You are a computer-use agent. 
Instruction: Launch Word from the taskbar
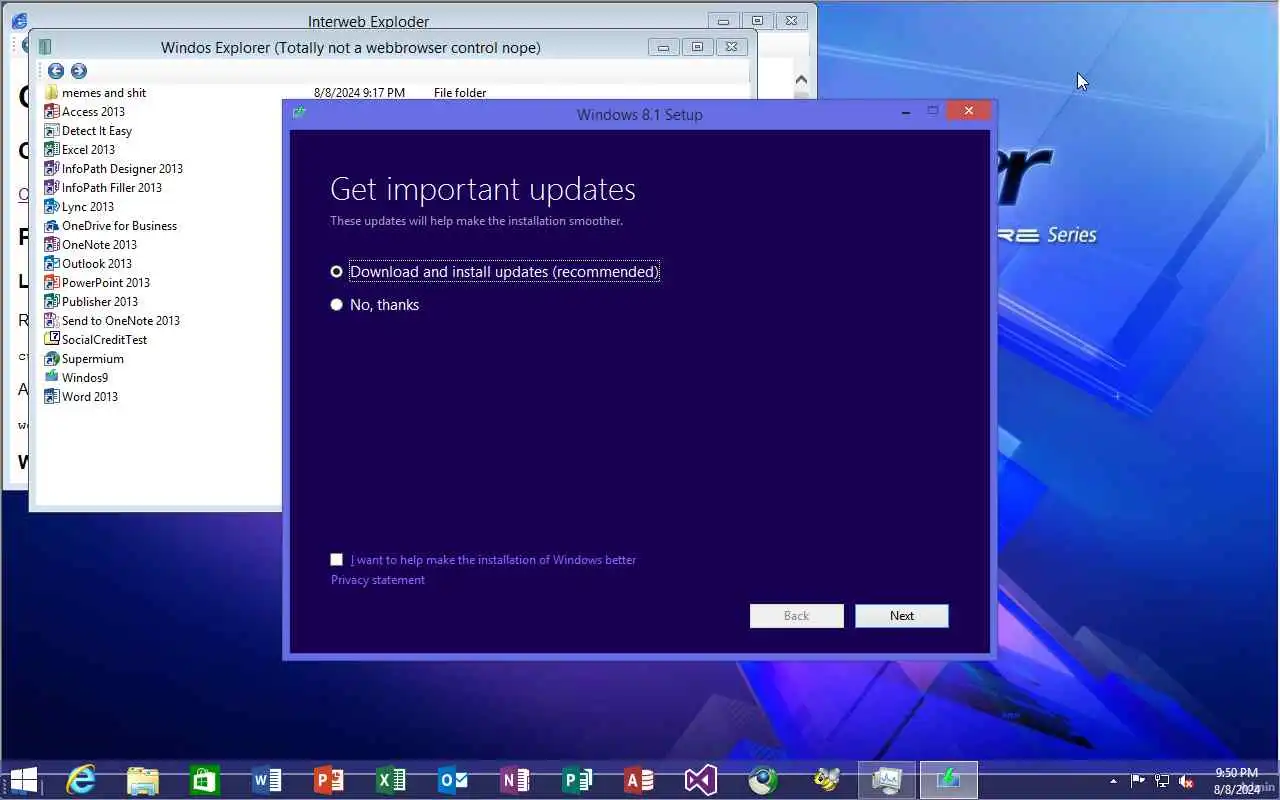click(x=266, y=780)
